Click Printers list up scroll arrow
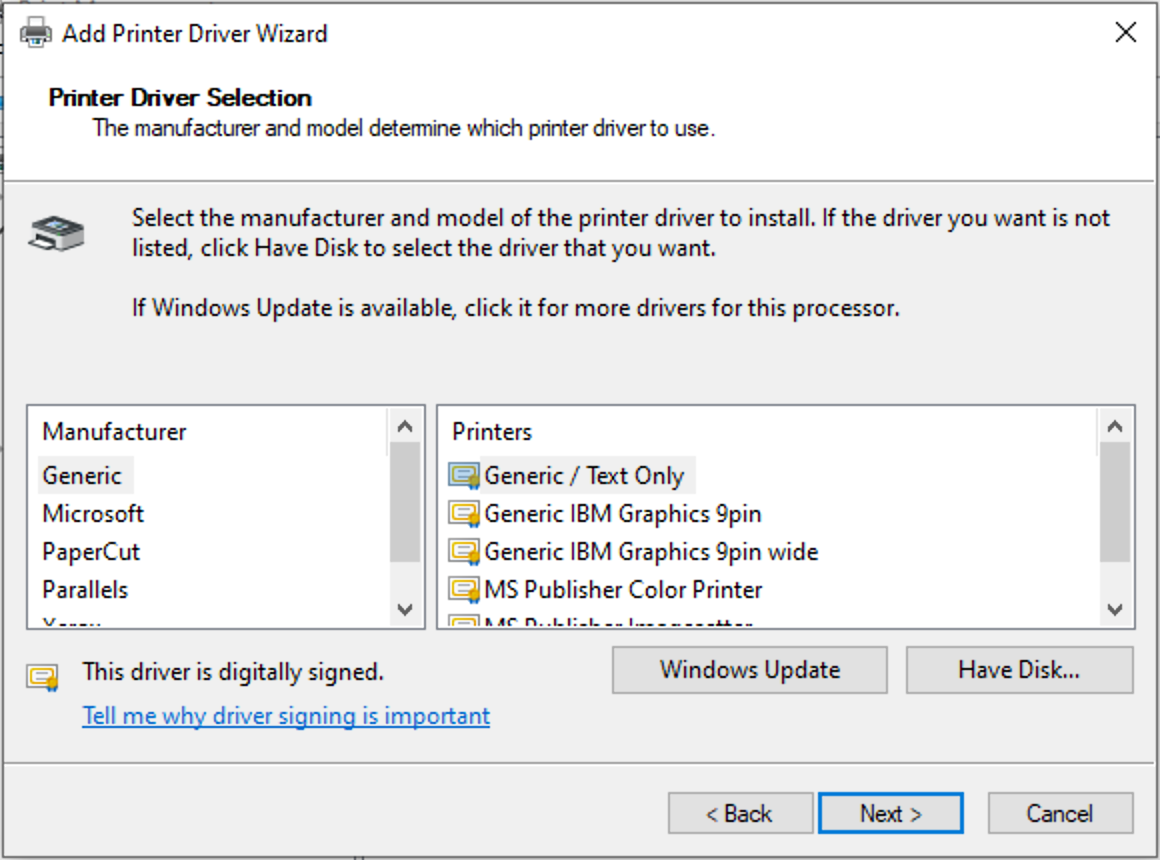The image size is (1160, 860). 1115,426
